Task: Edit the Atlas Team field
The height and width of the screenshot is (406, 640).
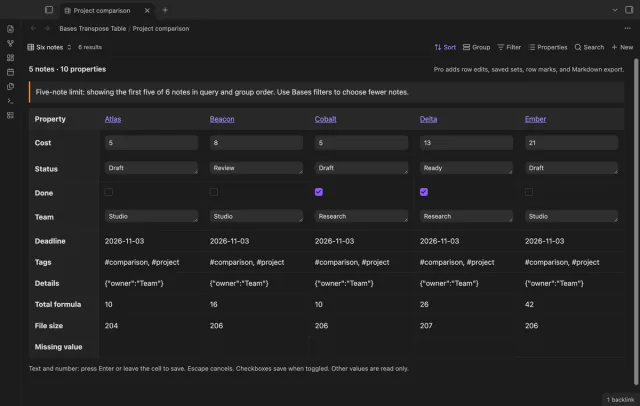Action: (x=151, y=216)
